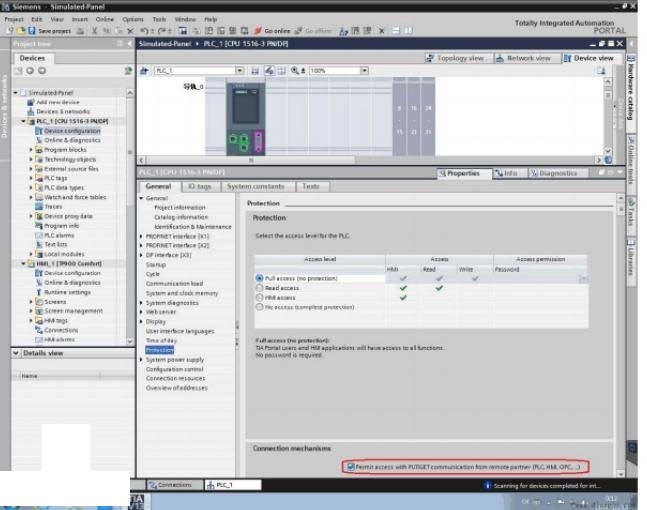
Task: Open the zoom level 100% dropdown
Action: (x=363, y=71)
